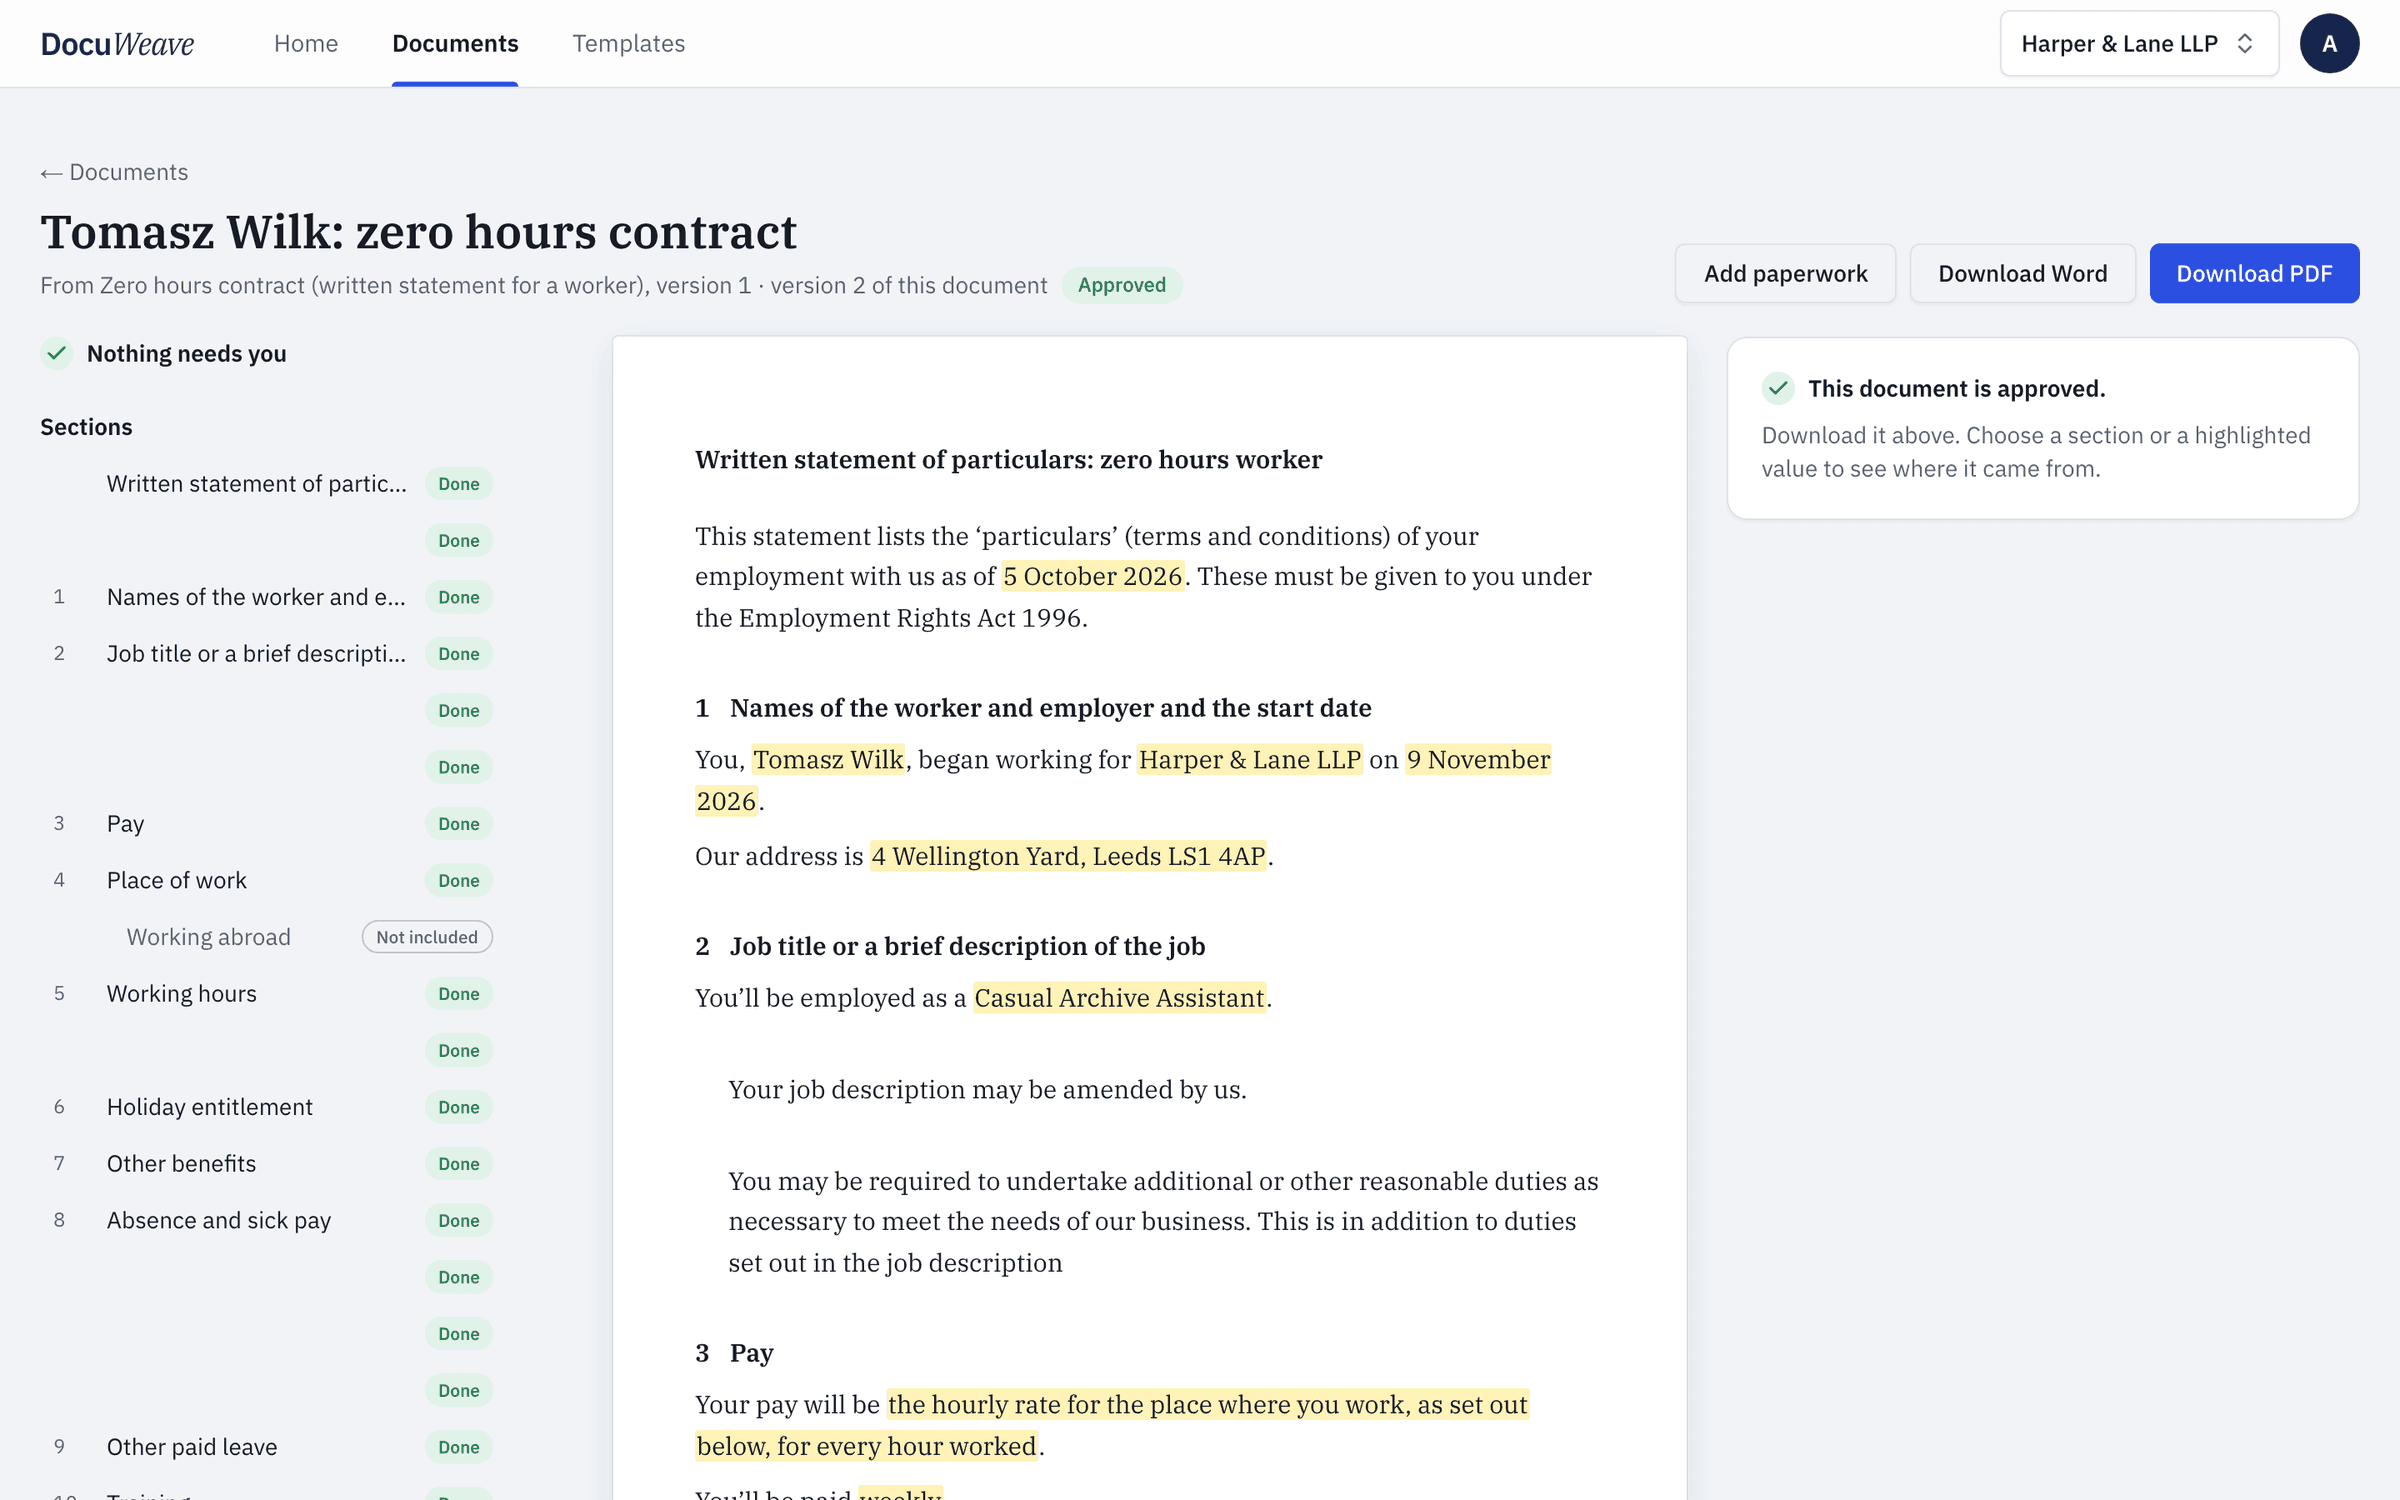Open the user avatar A menu
2400x1500 pixels.
2329,43
